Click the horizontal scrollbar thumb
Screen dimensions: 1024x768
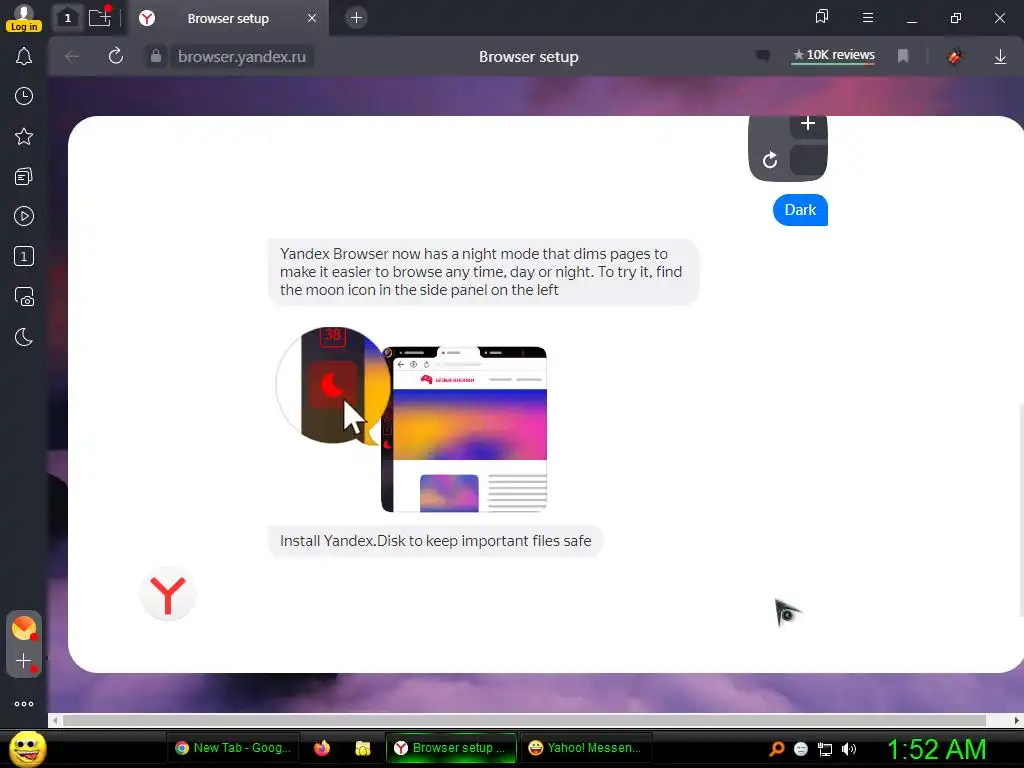(x=524, y=720)
